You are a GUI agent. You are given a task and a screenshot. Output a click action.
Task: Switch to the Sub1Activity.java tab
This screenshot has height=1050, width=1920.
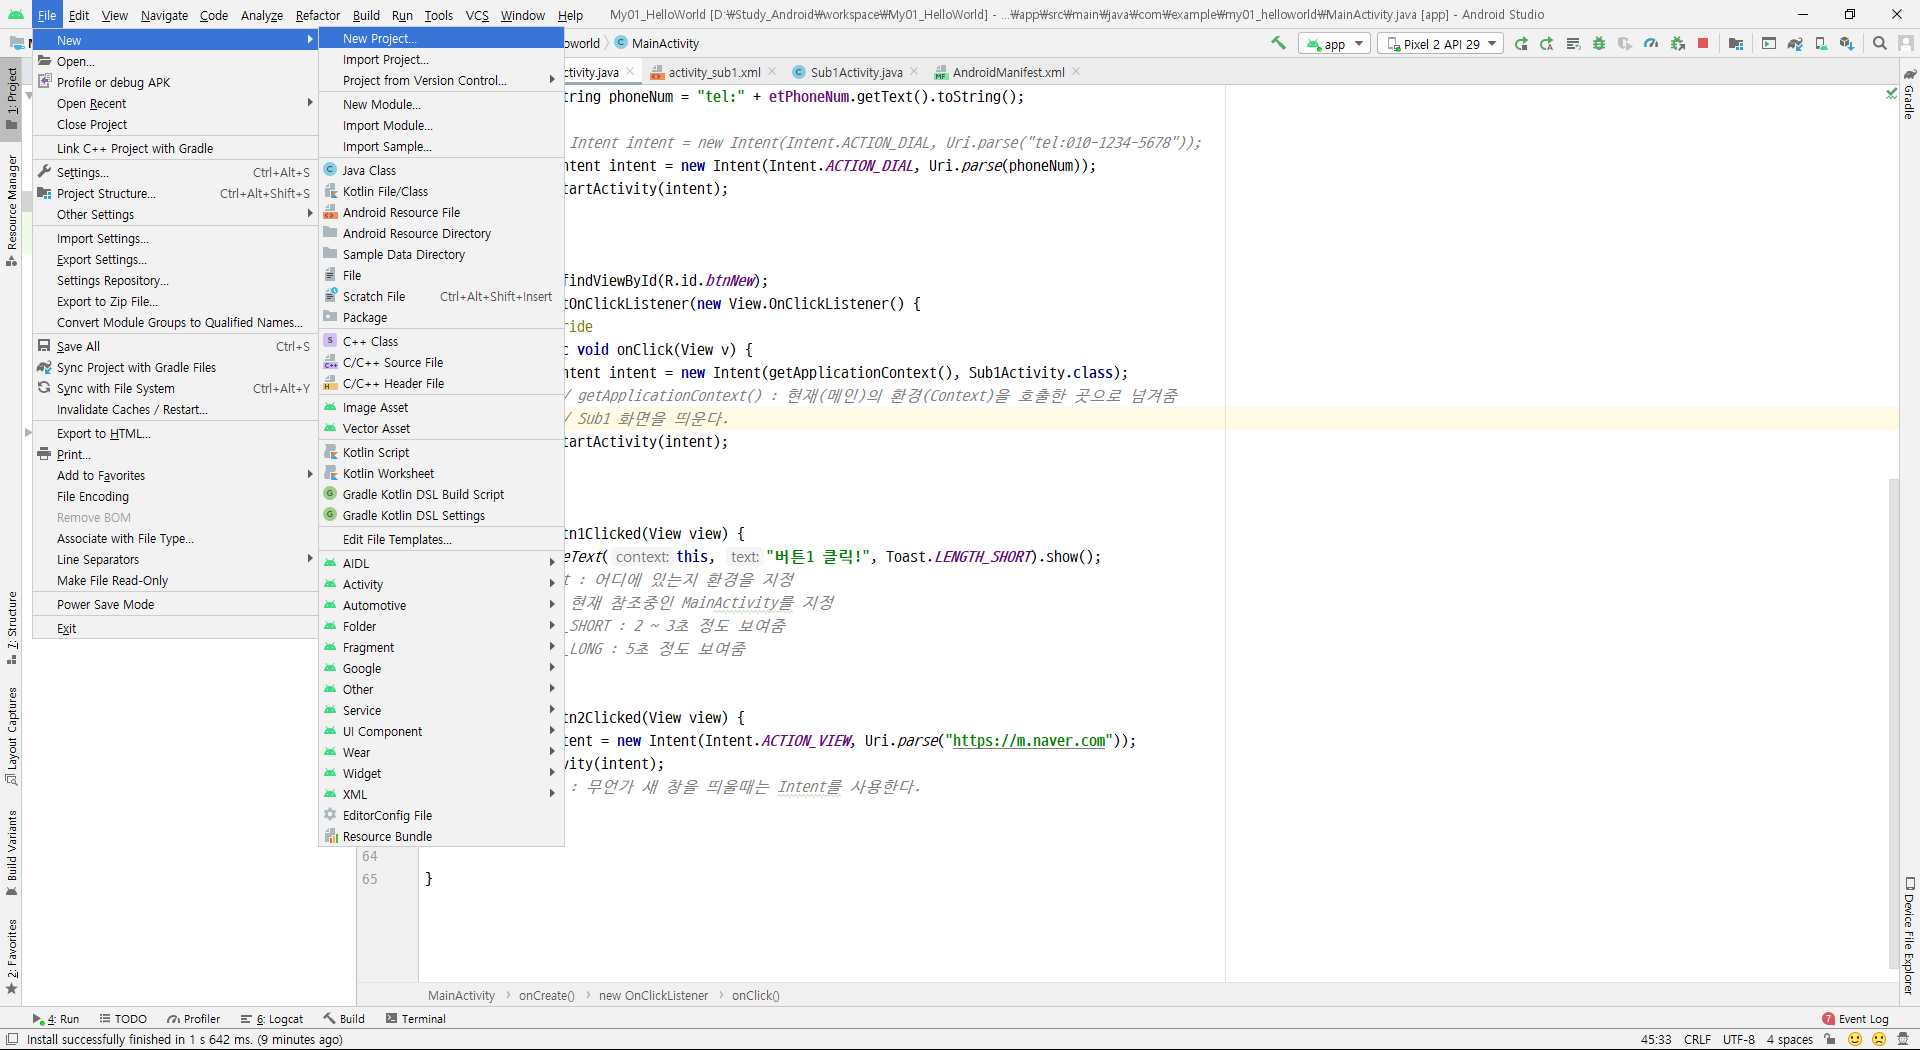point(856,72)
